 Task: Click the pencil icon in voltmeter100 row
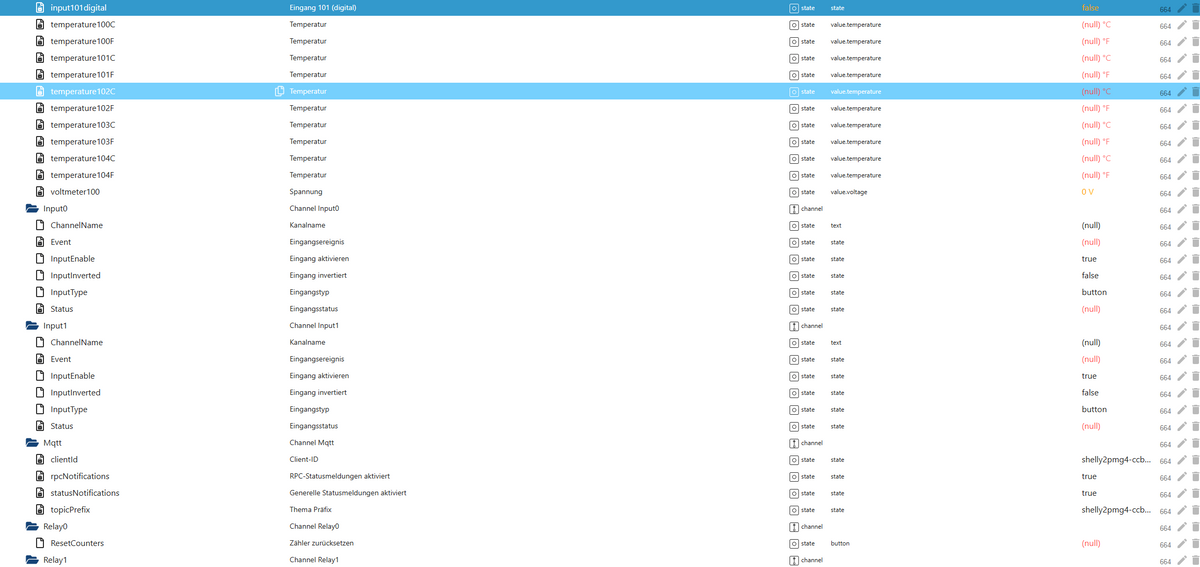pyautogui.click(x=1182, y=192)
